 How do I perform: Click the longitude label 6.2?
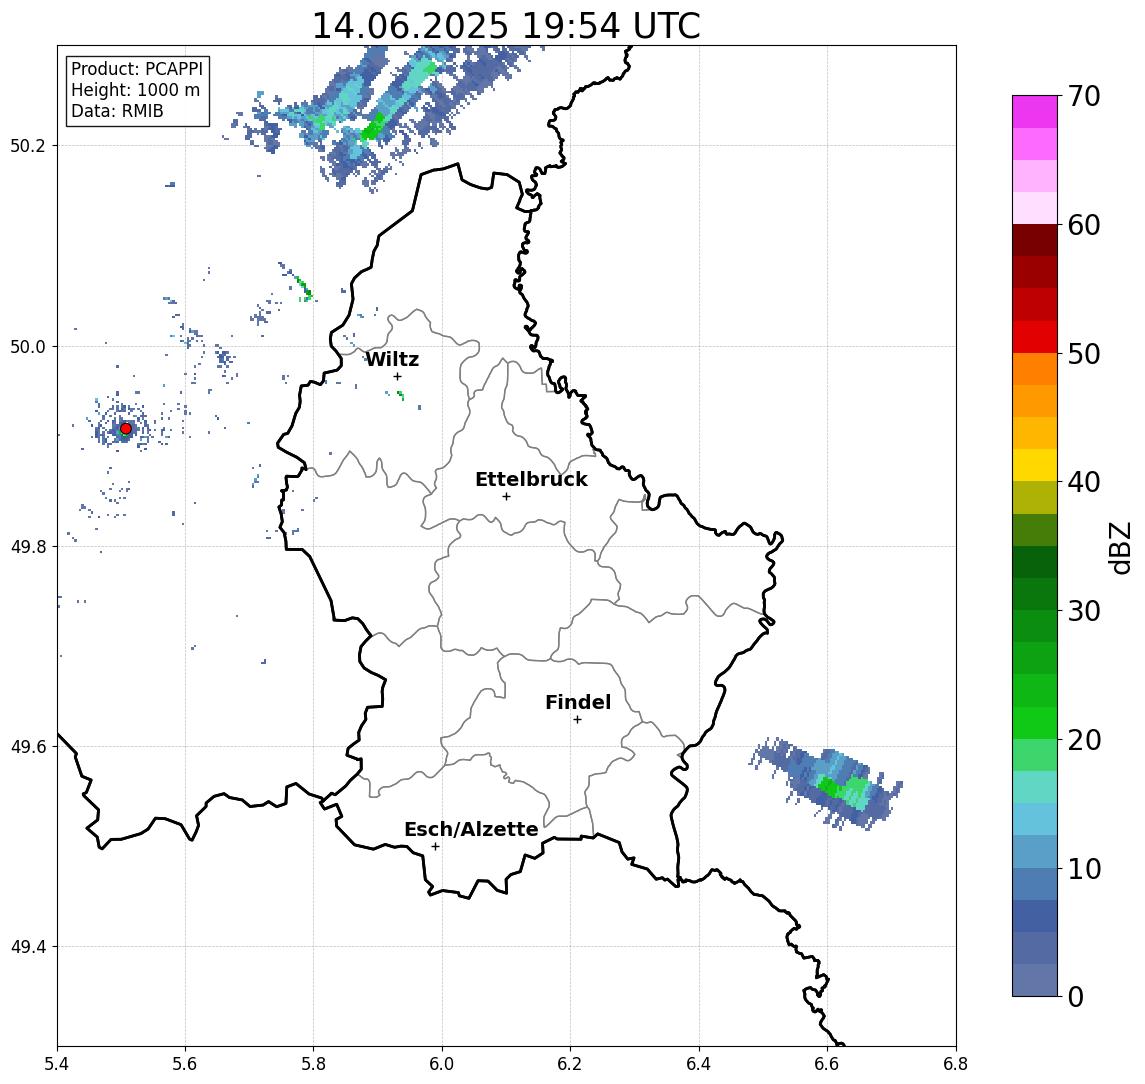[570, 1064]
